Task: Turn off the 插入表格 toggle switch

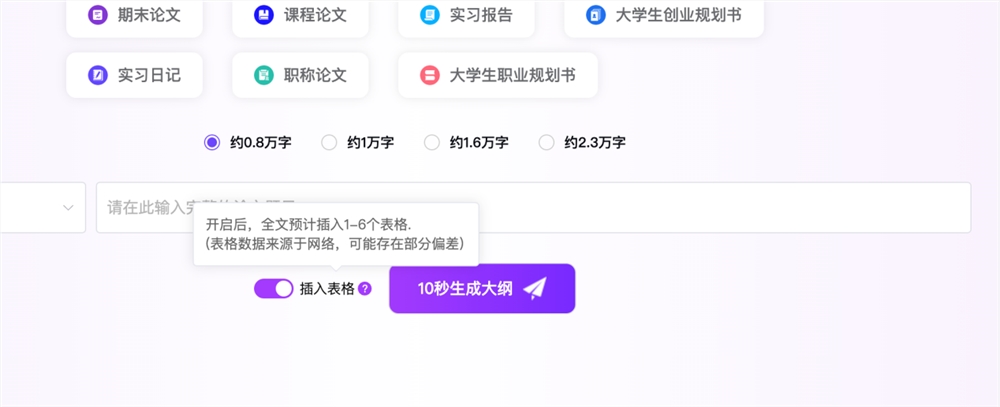Action: tap(274, 289)
